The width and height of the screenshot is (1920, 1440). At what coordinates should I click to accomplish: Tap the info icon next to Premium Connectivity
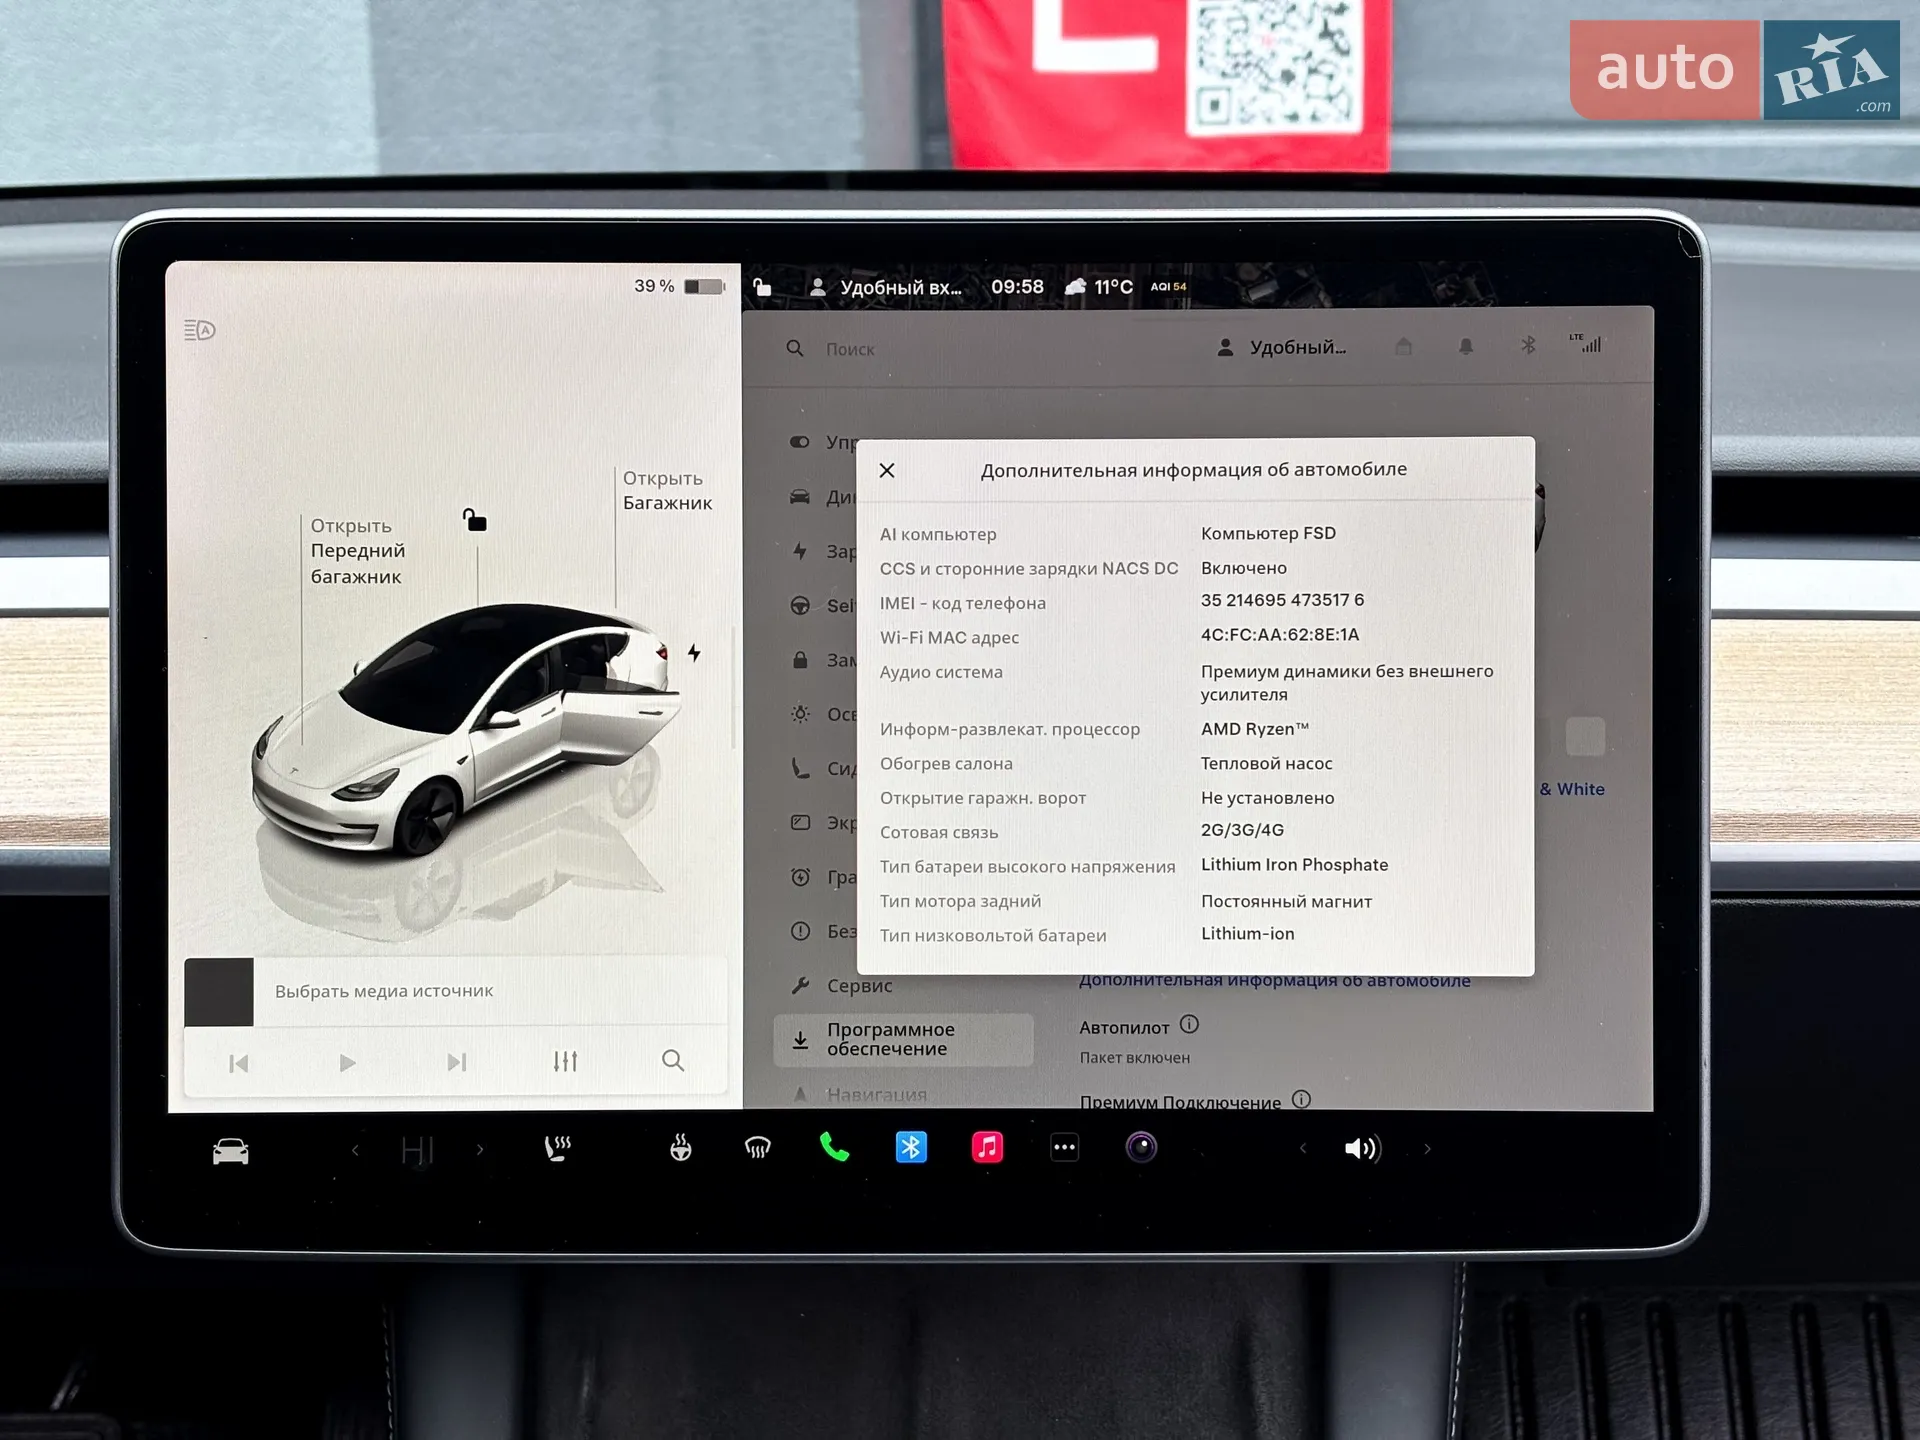click(1301, 1099)
